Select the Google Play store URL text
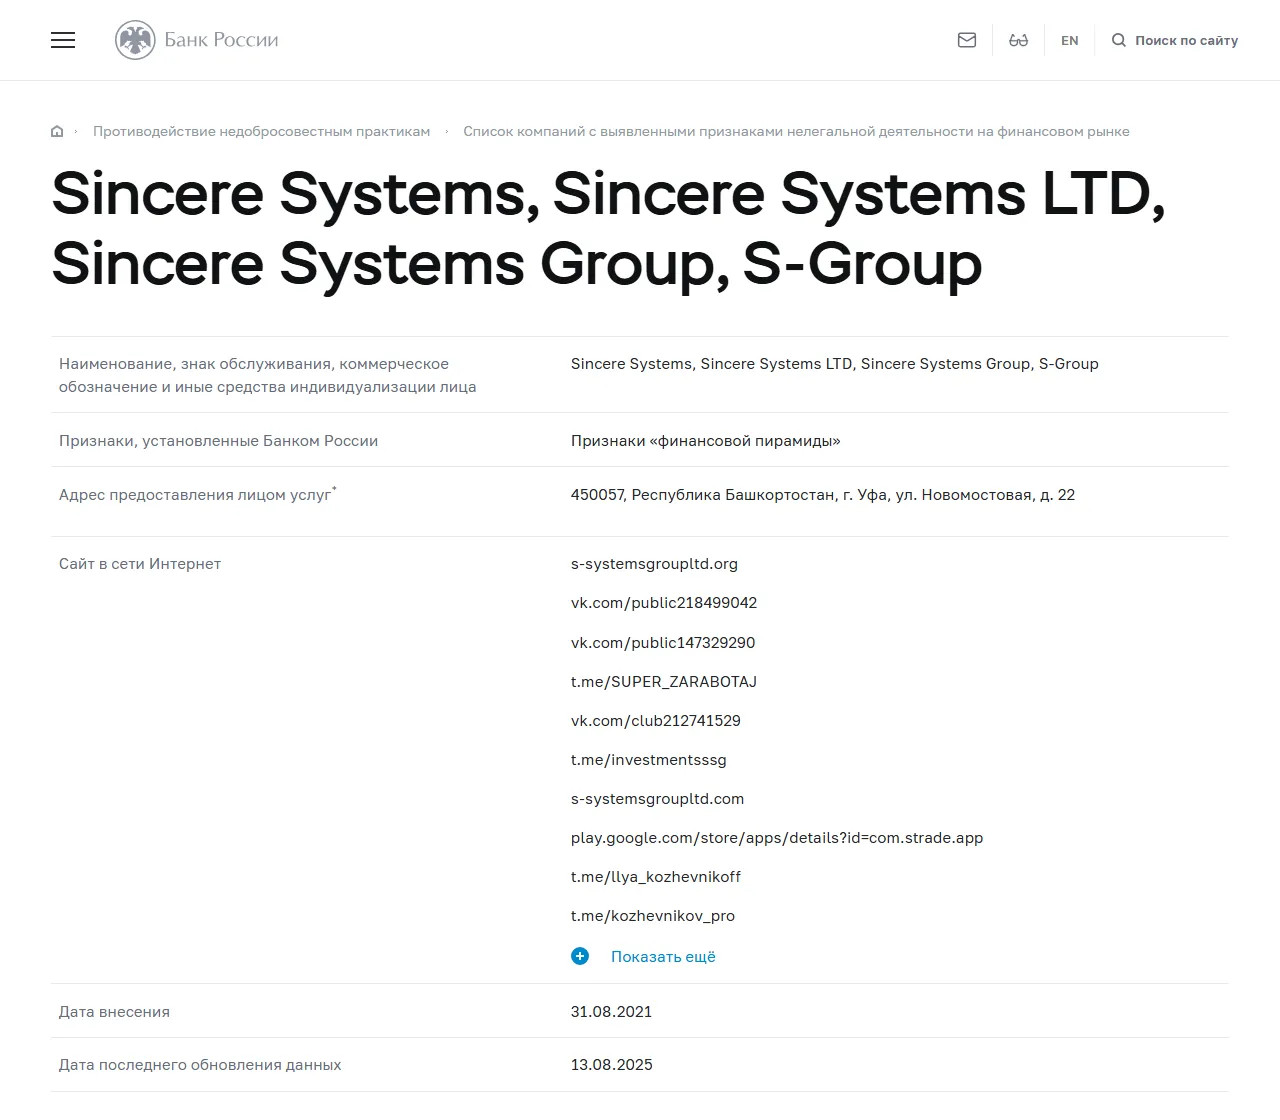Image resolution: width=1280 pixels, height=1120 pixels. [x=777, y=837]
